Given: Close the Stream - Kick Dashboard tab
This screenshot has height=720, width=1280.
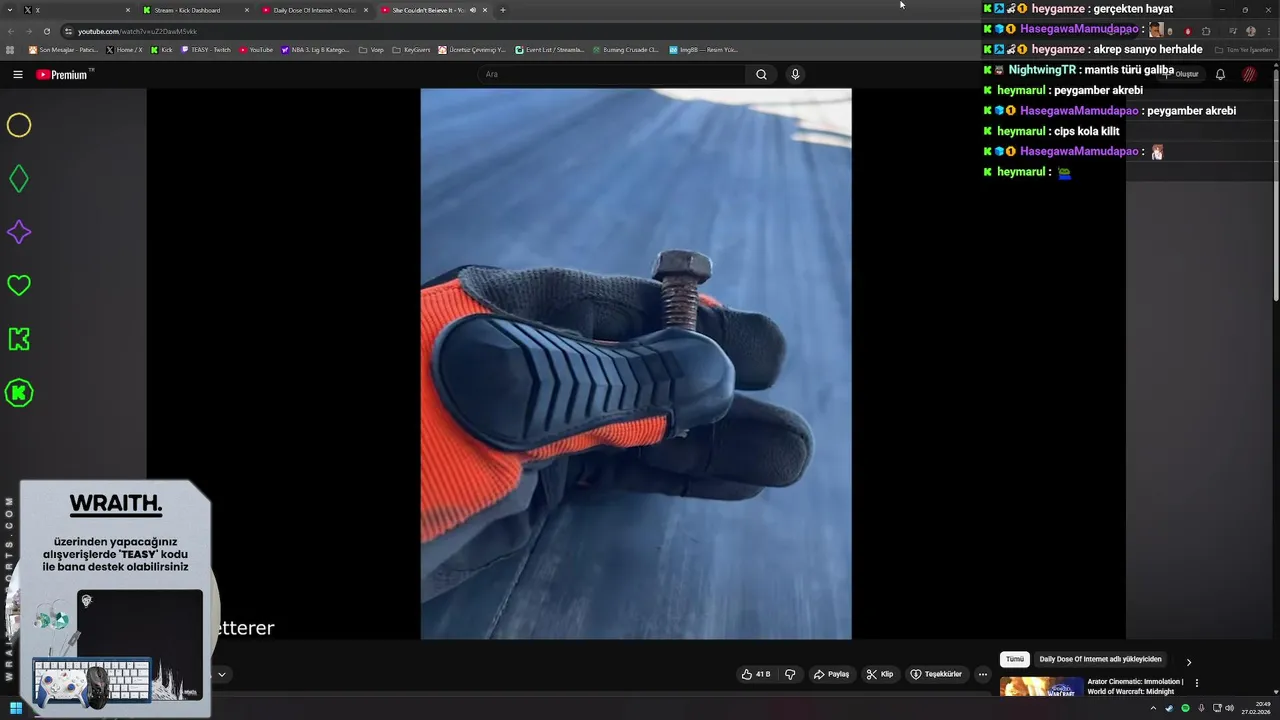Looking at the screenshot, I should [246, 10].
